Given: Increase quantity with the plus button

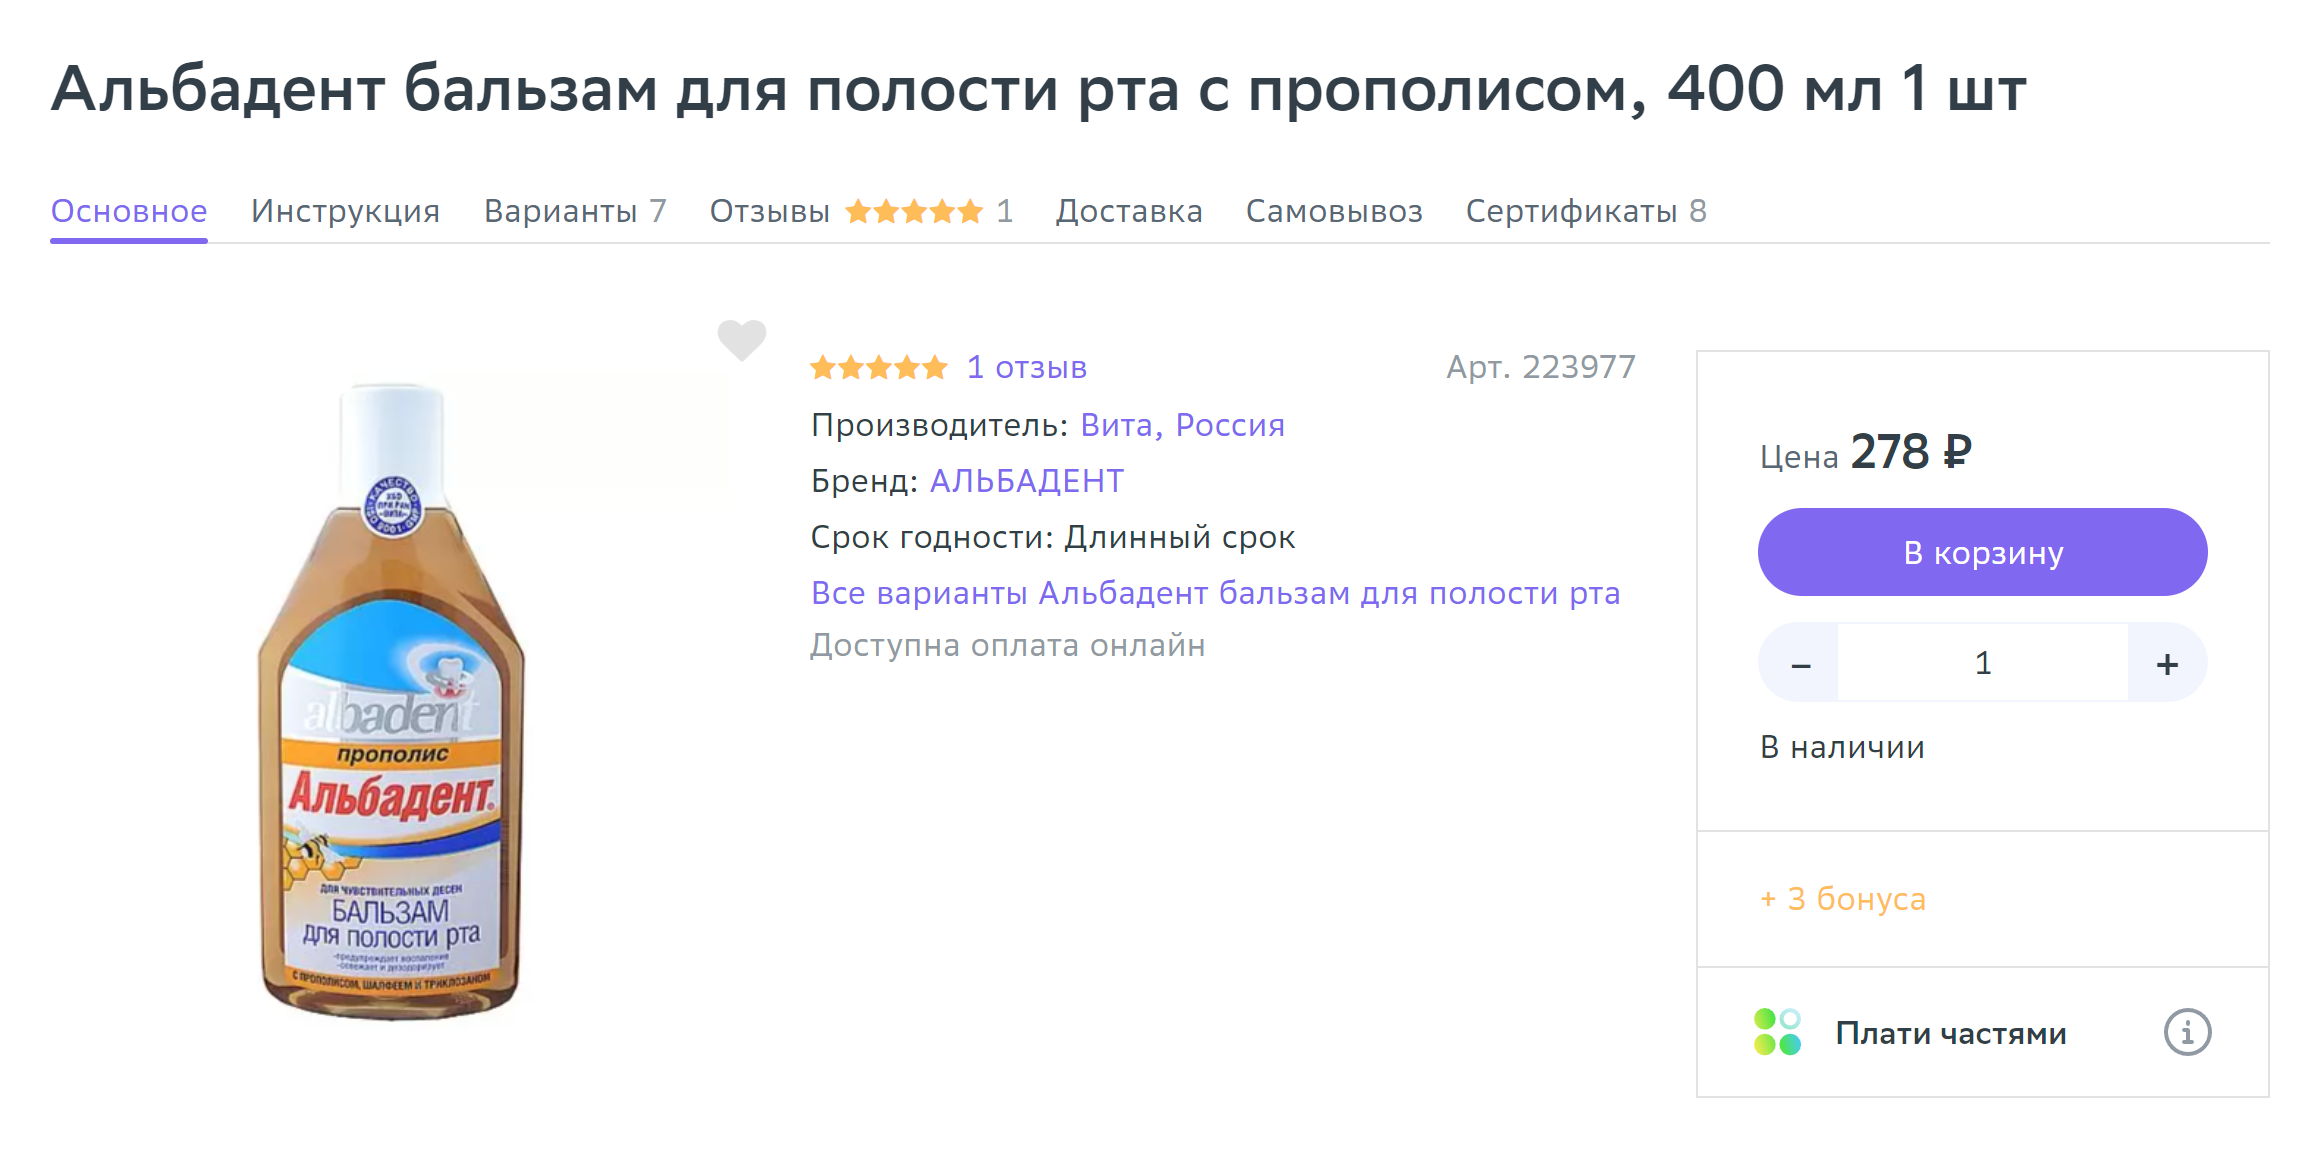Looking at the screenshot, I should point(2167,663).
